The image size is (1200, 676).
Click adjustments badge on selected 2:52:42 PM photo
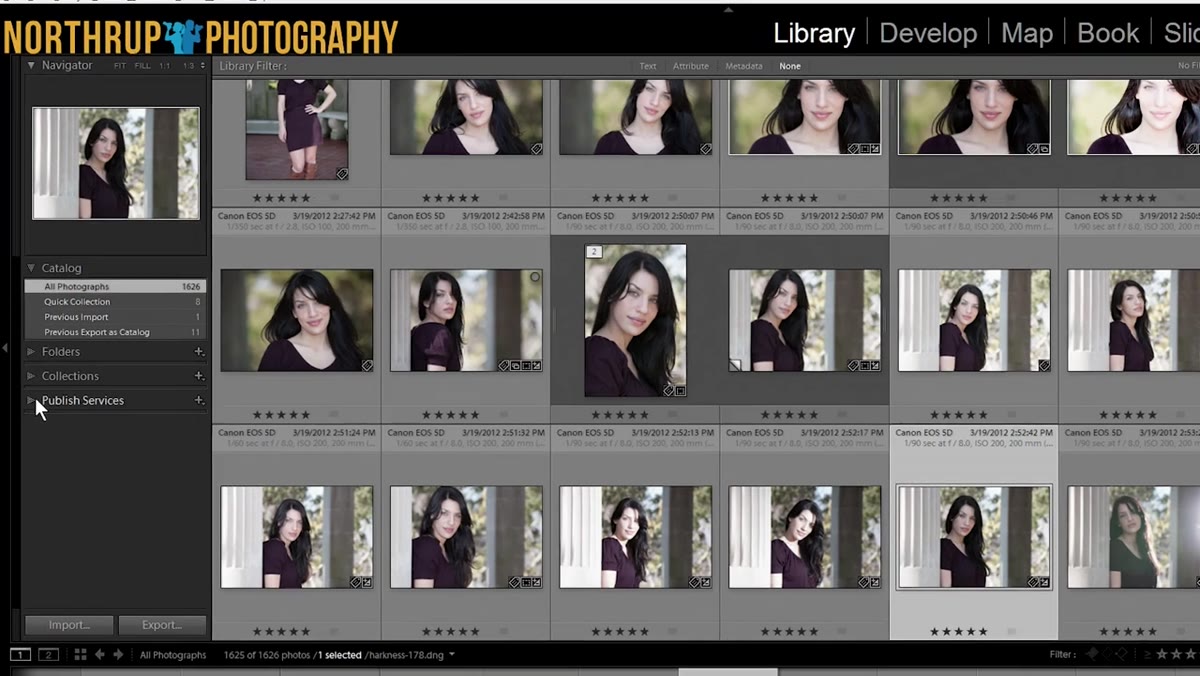coord(1045,582)
